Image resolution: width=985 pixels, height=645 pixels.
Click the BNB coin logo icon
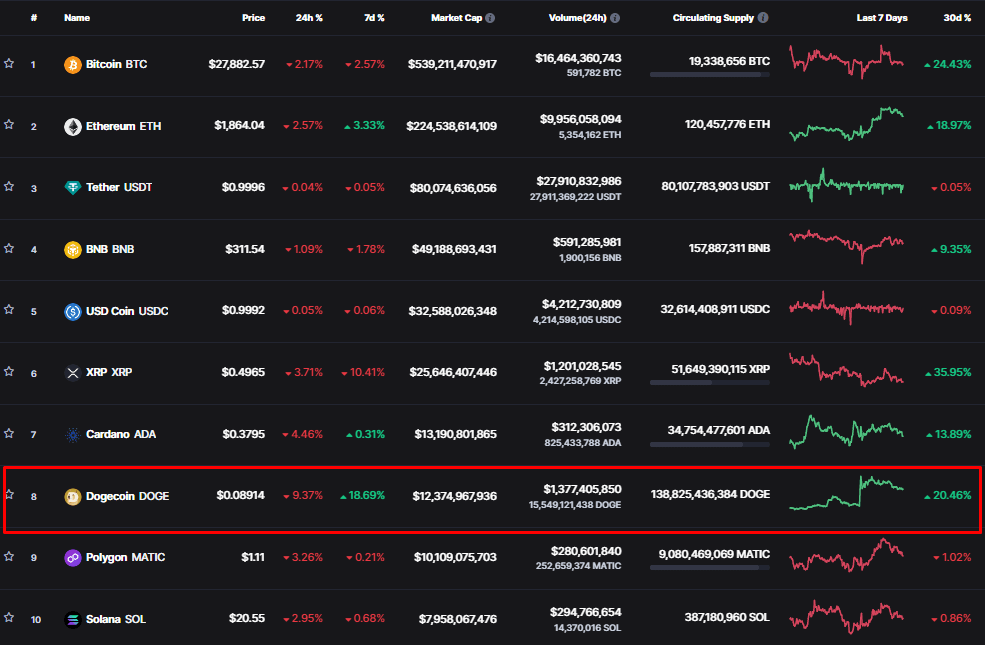[73, 250]
